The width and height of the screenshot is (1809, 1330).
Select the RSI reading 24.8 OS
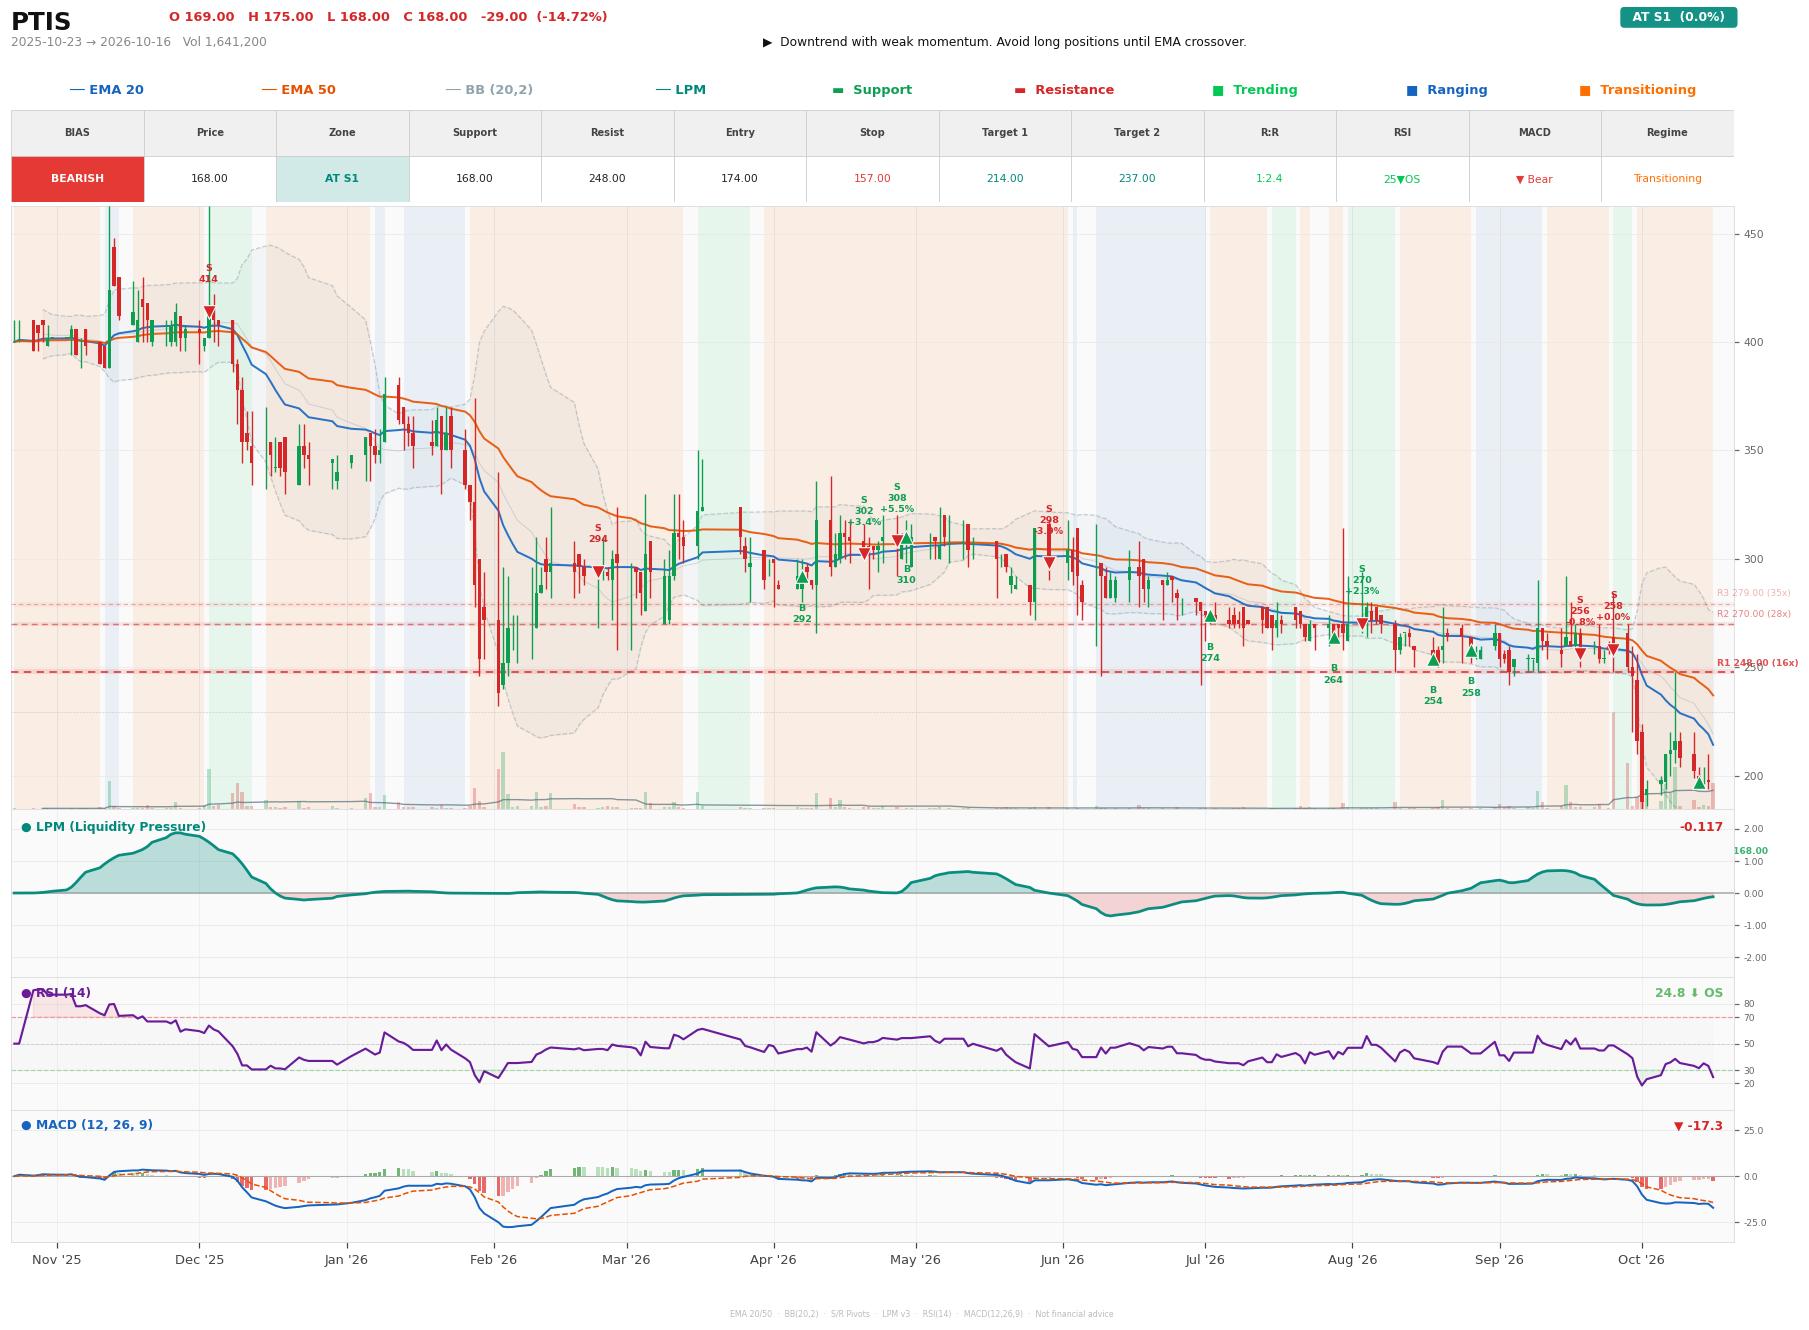1689,993
